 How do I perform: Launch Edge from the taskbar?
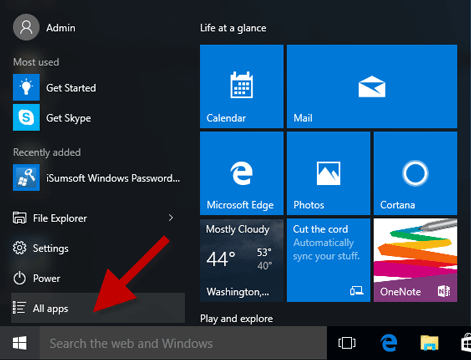(389, 343)
